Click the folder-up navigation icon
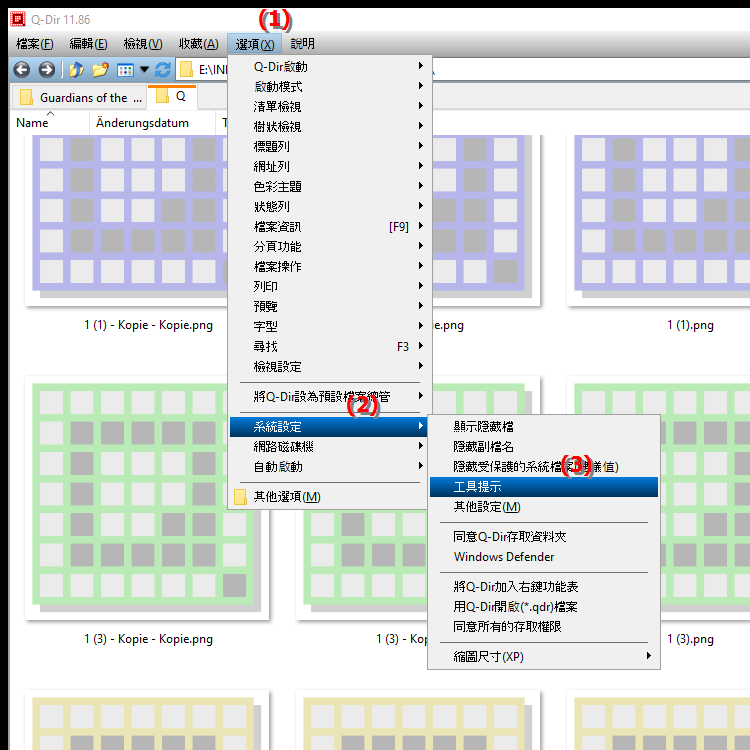750x750 pixels. (x=77, y=70)
